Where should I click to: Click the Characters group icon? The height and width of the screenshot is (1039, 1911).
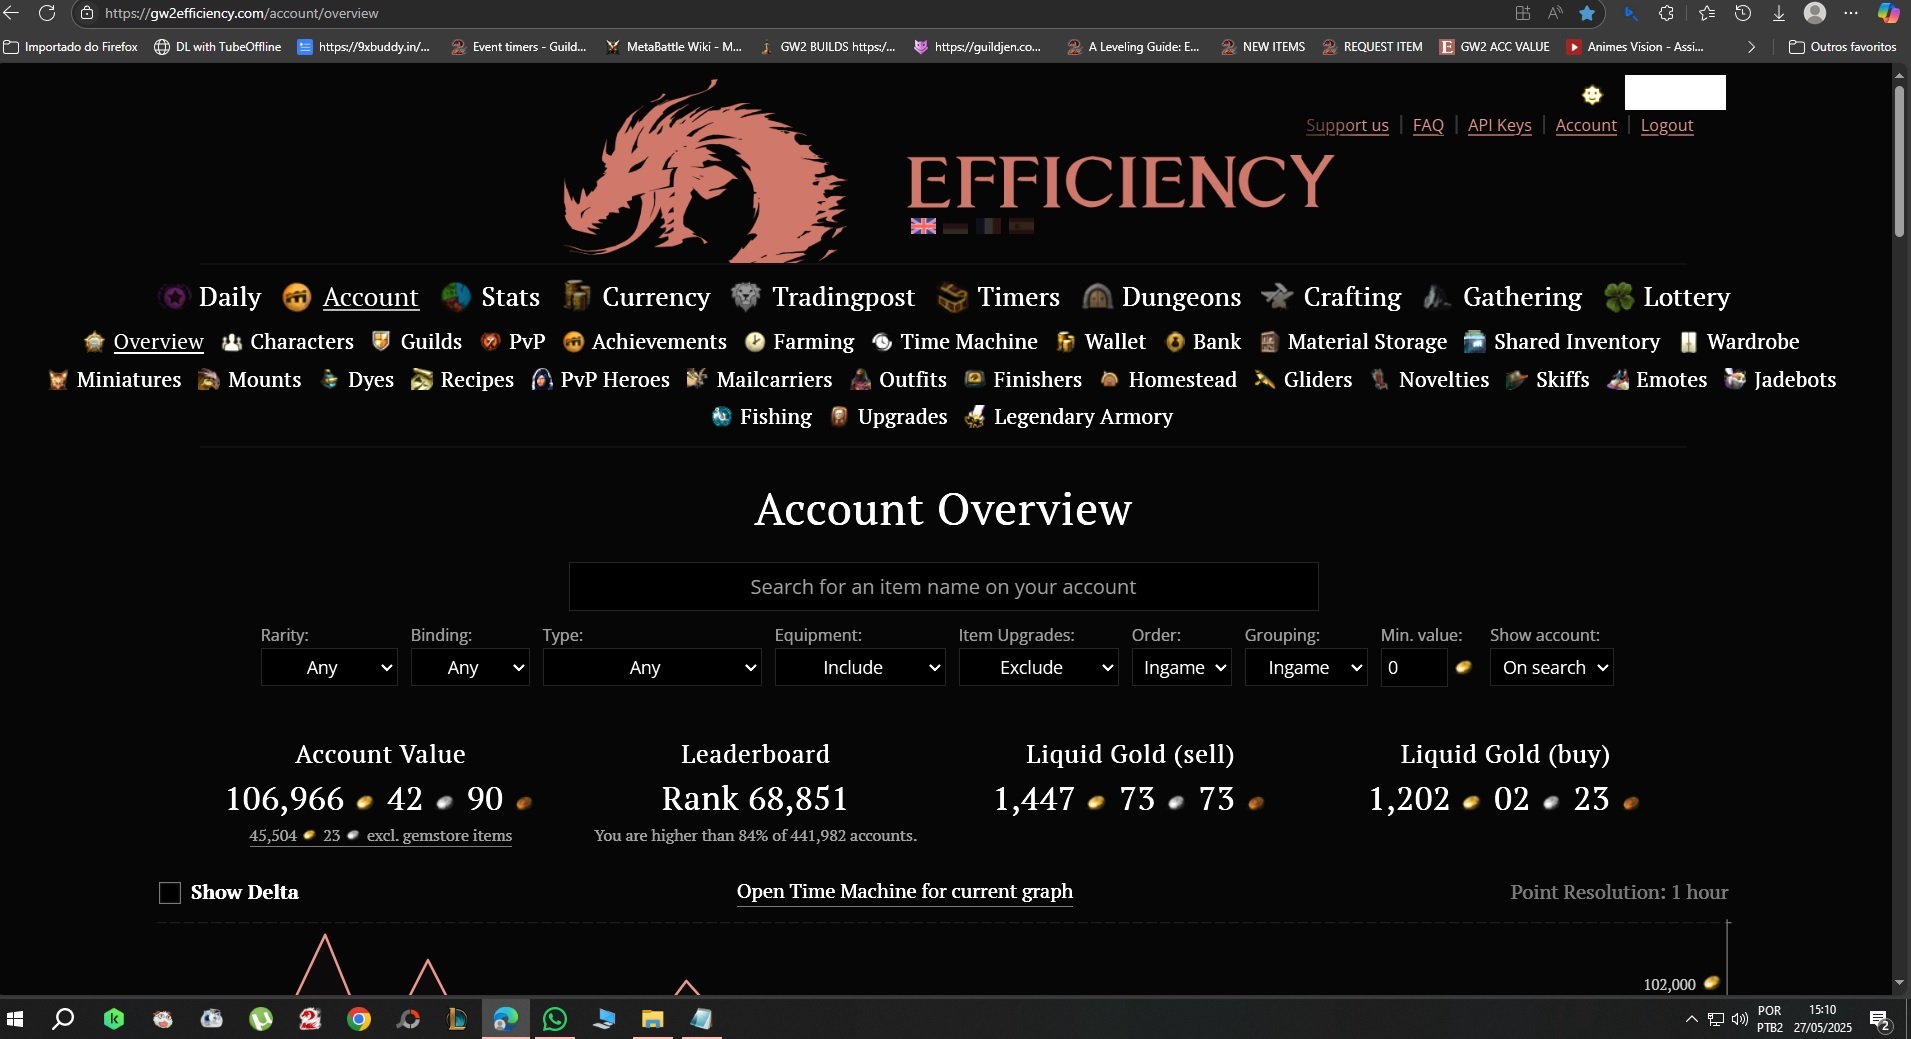pyautogui.click(x=232, y=342)
